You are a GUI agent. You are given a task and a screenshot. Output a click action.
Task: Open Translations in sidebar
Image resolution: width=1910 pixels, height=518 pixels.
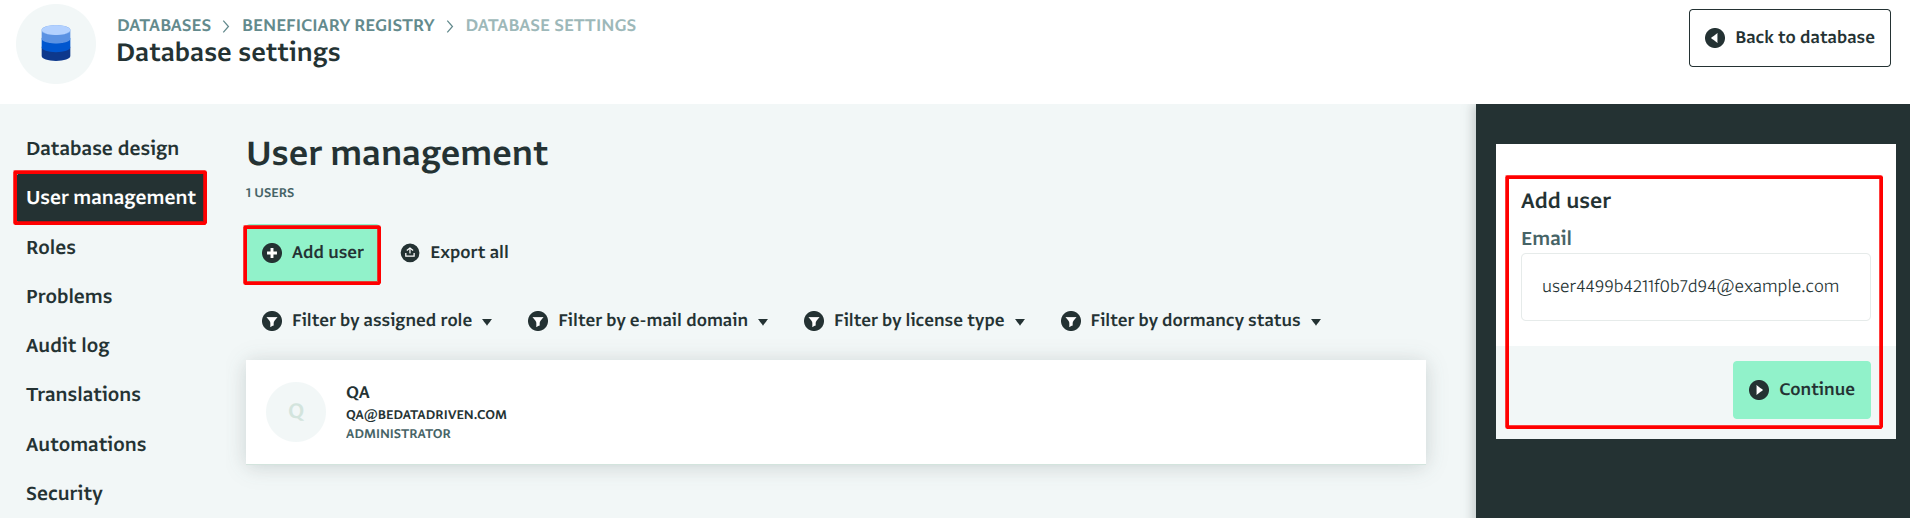pyautogui.click(x=83, y=394)
